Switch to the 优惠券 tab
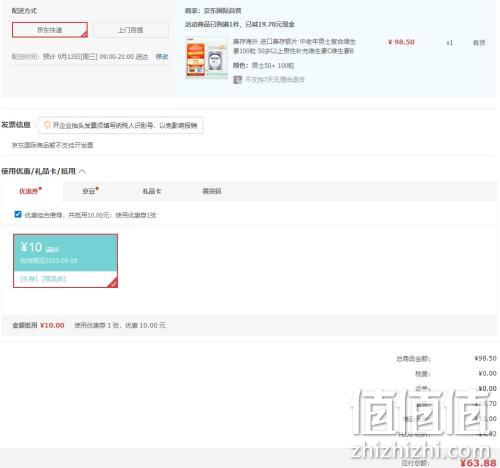This screenshot has width=500, height=468. 30,191
